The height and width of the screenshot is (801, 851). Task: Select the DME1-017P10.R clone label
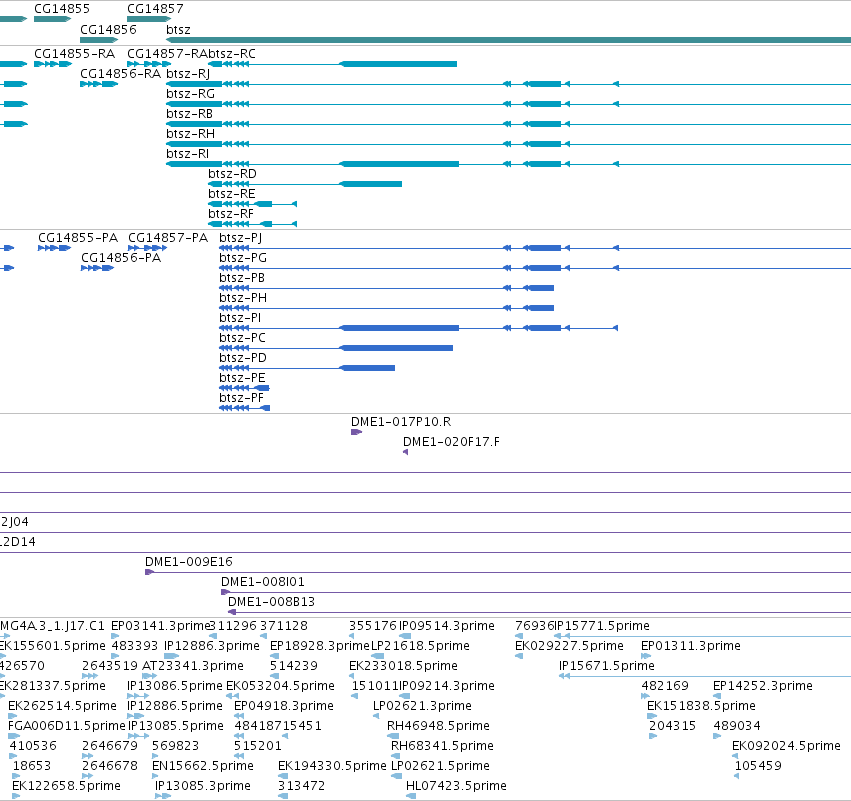(401, 422)
